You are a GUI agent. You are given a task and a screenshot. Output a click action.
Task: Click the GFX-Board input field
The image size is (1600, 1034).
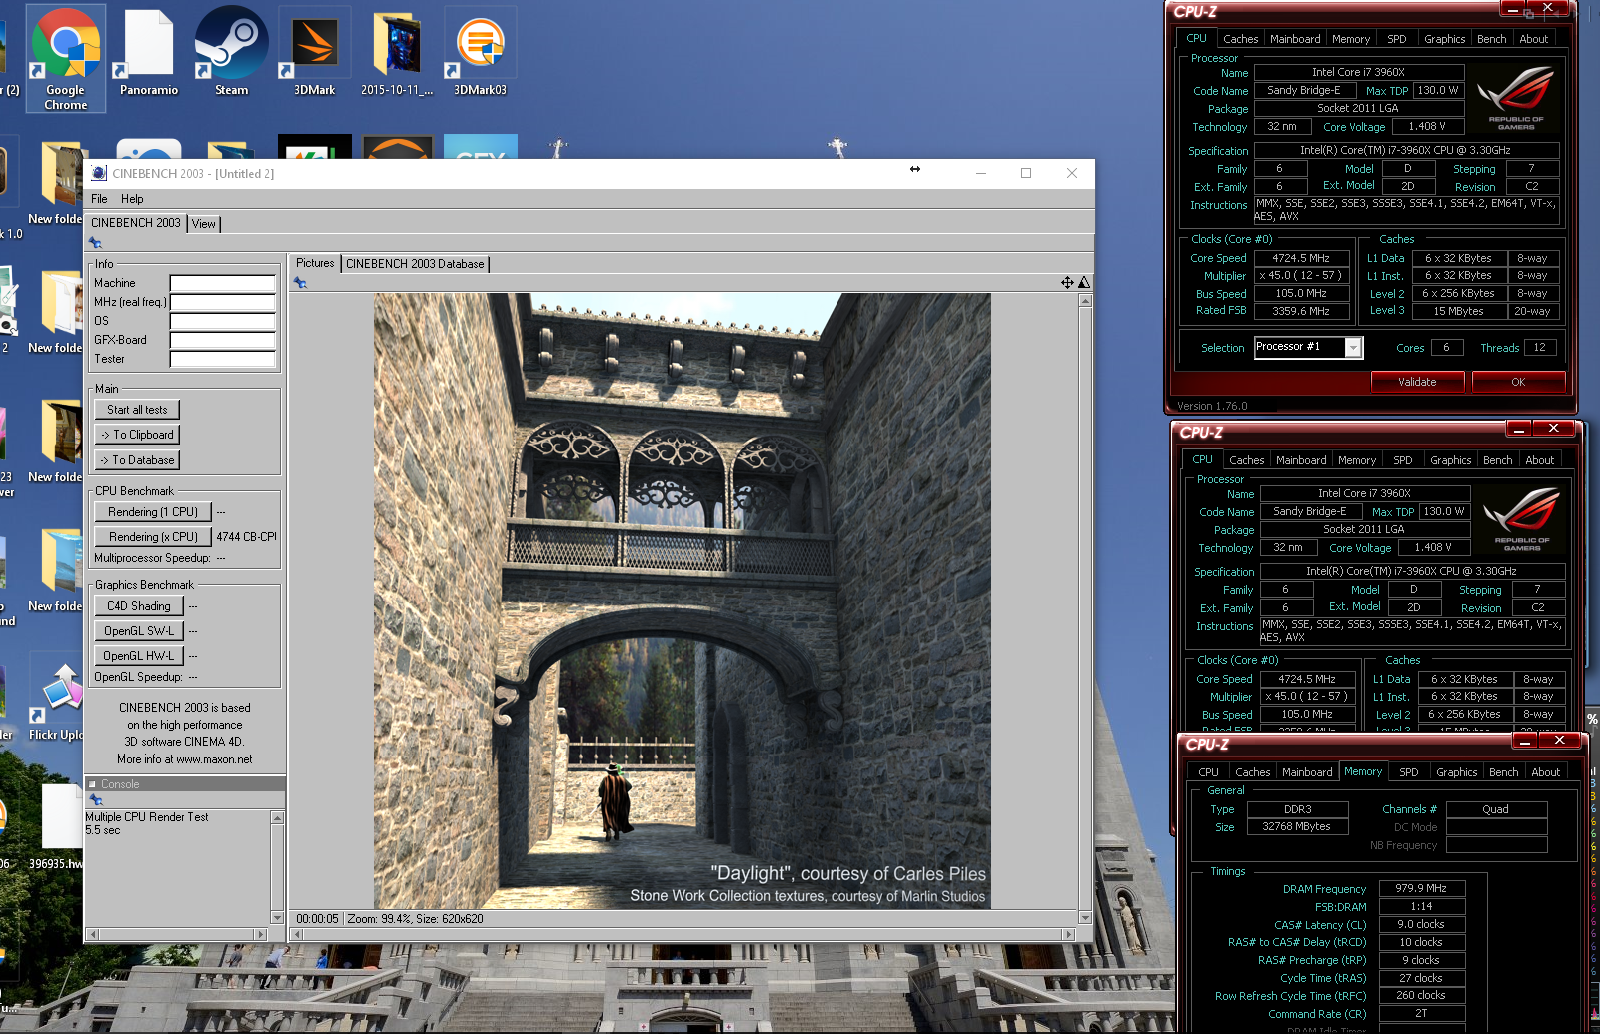tap(222, 340)
